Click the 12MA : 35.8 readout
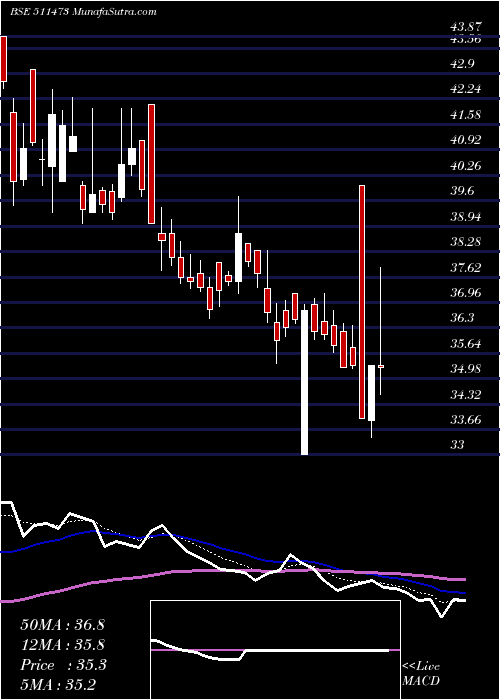The width and height of the screenshot is (500, 700). point(62,645)
